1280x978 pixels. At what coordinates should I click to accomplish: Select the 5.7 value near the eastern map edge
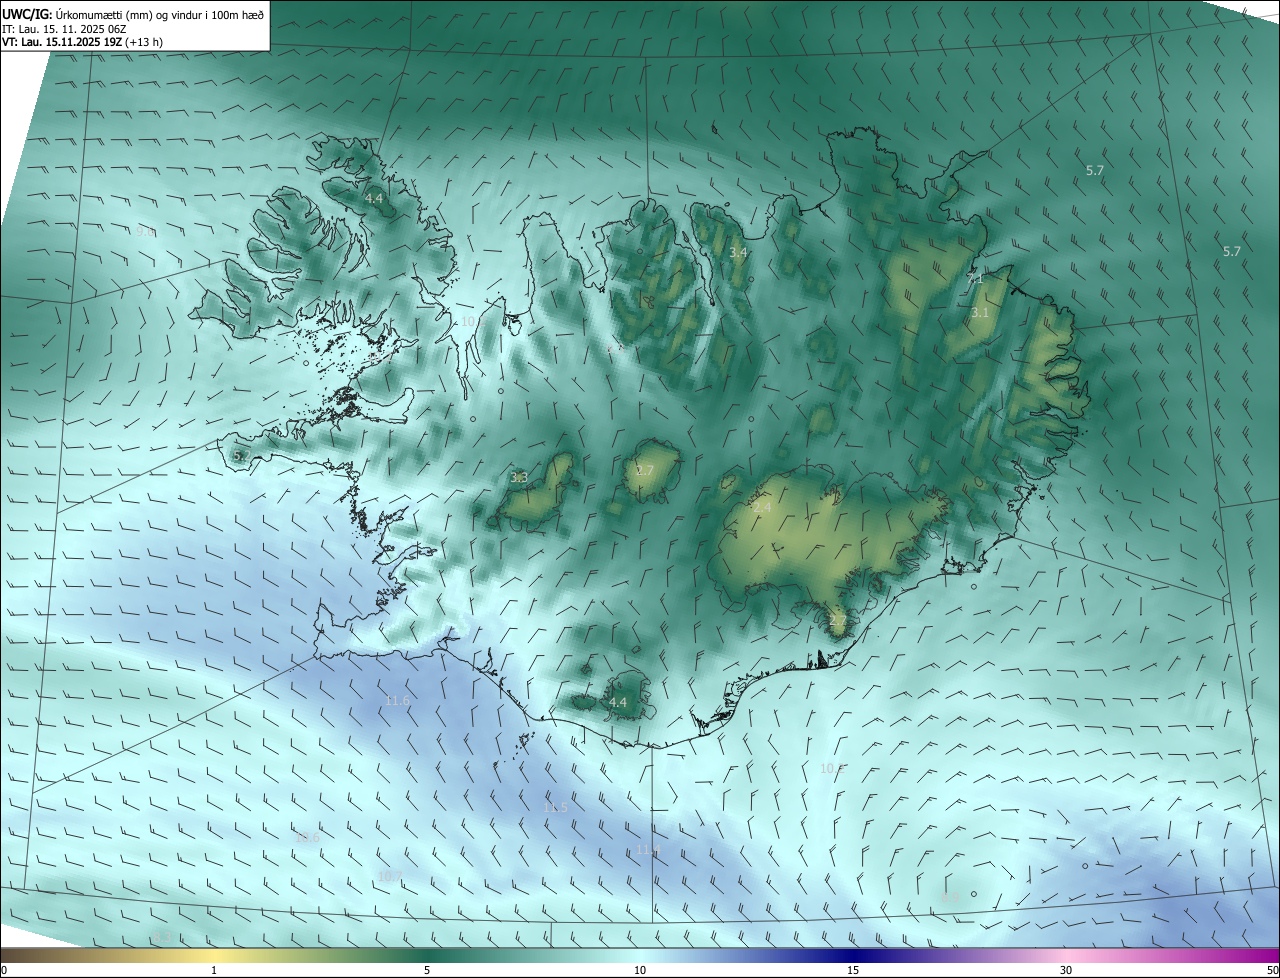[x=1232, y=252]
